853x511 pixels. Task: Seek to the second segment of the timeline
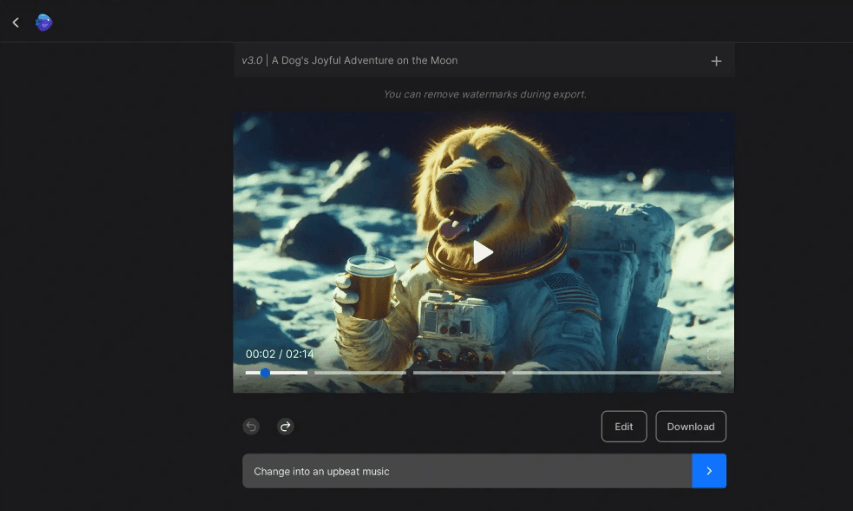point(360,373)
